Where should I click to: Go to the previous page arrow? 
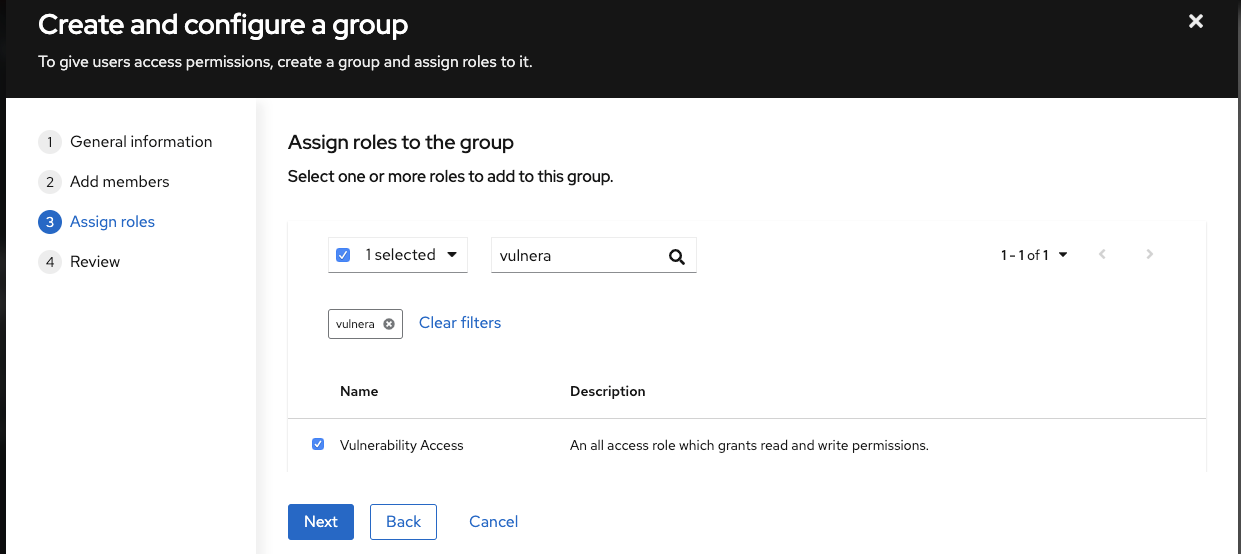(1102, 255)
